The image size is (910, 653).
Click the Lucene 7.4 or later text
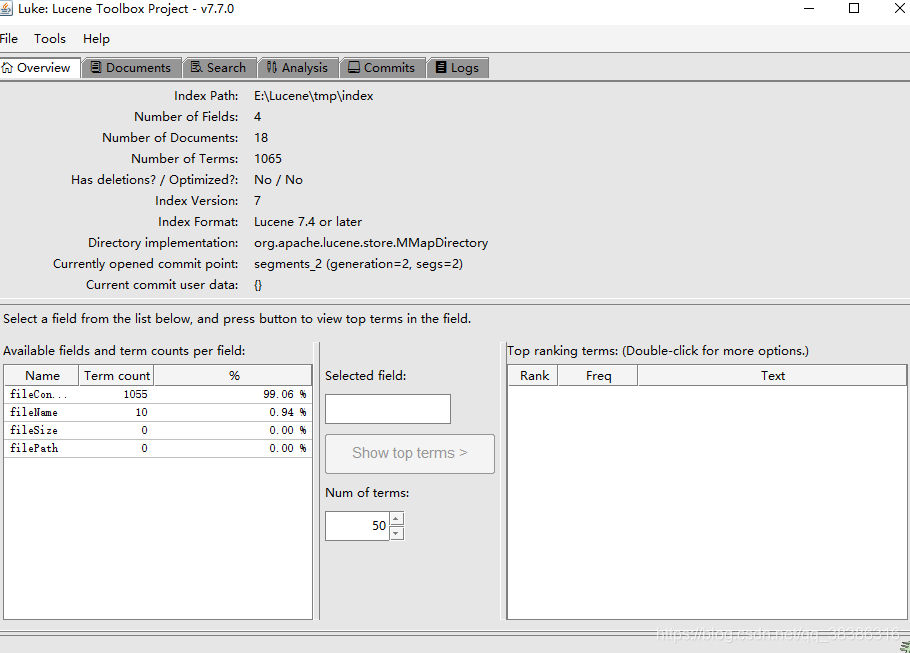tap(308, 222)
